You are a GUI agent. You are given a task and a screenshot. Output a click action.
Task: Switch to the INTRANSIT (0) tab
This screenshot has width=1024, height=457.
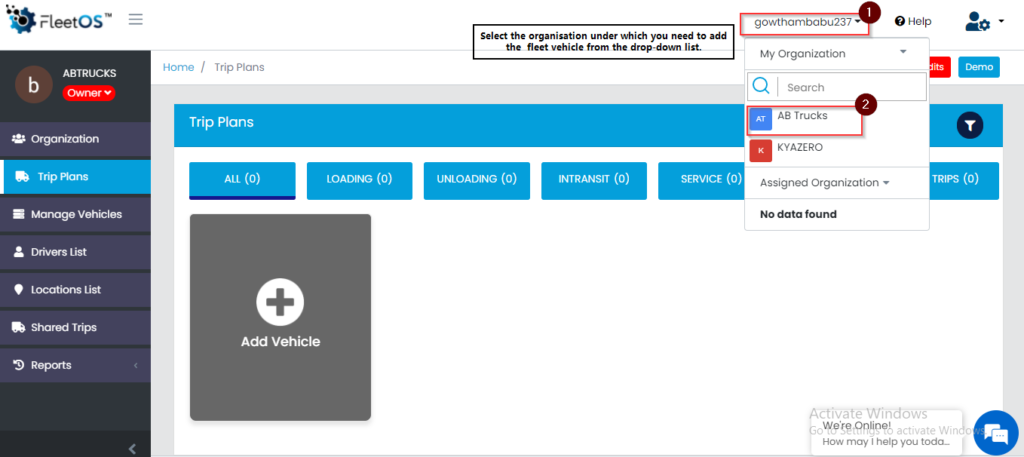594,180
